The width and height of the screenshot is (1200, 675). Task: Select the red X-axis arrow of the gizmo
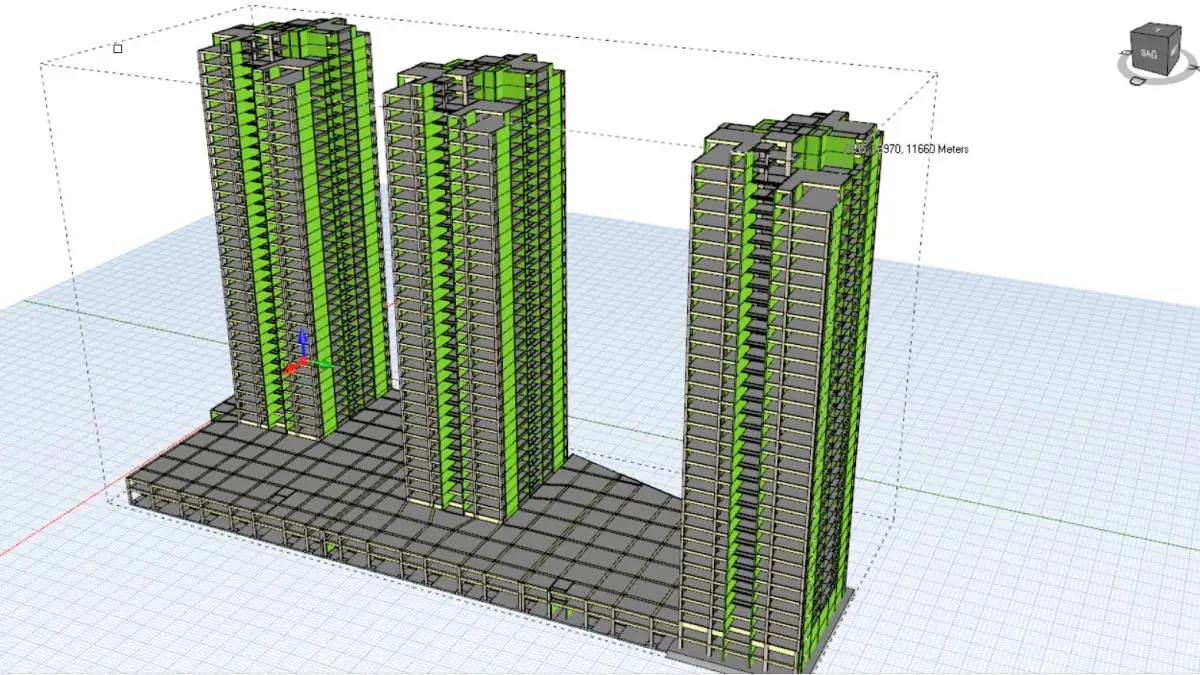point(290,369)
